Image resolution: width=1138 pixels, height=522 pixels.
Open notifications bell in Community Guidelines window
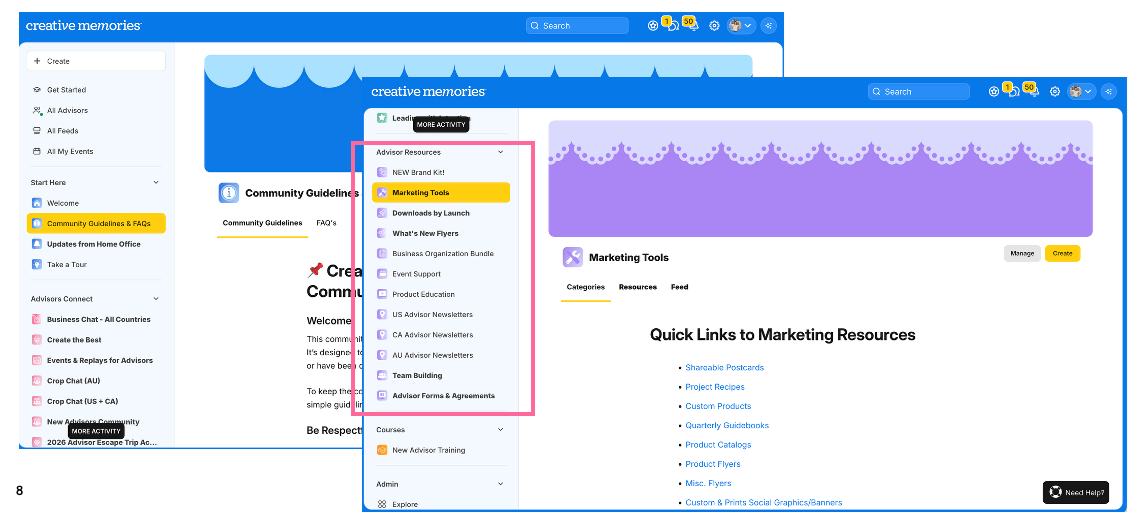693,26
